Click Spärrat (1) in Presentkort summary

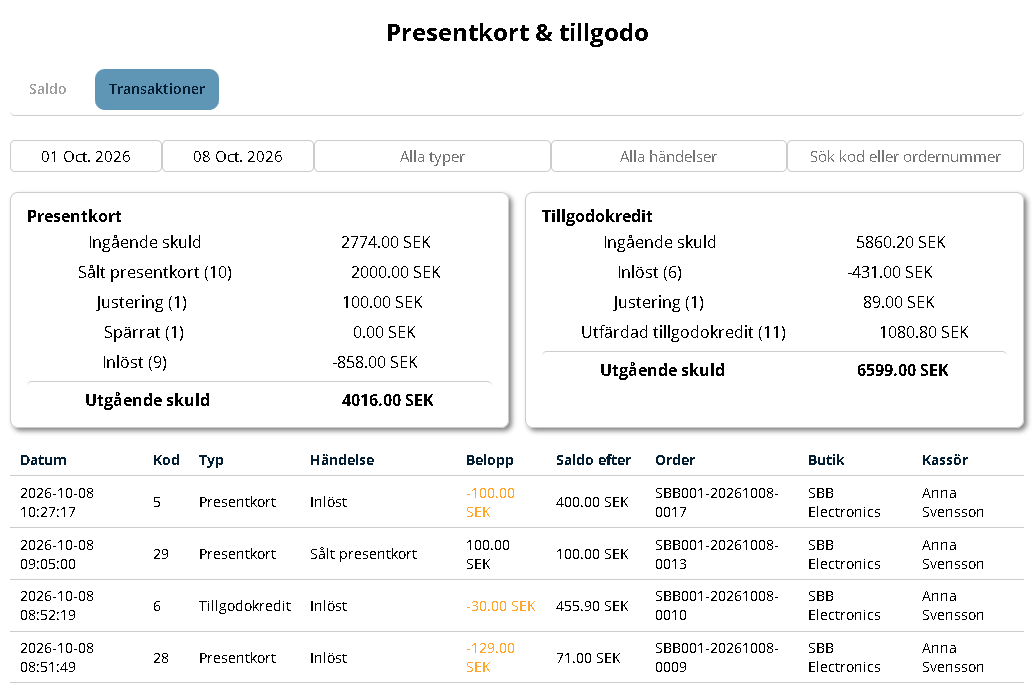[x=144, y=332]
